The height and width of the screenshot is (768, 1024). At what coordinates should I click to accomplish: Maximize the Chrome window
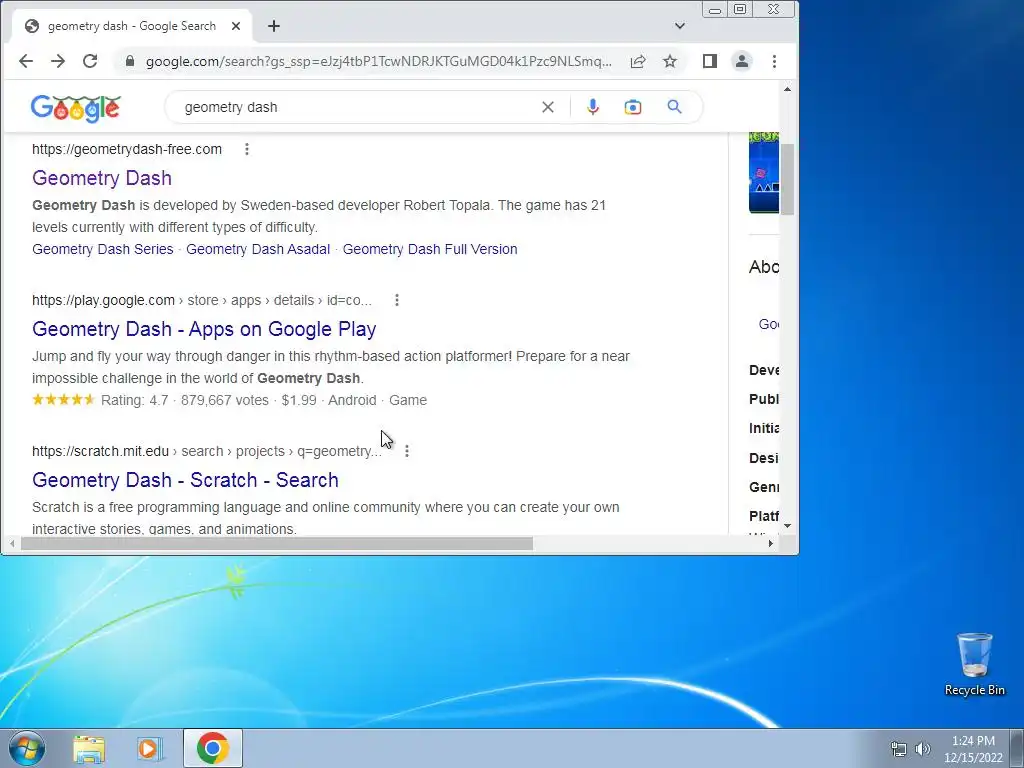(x=740, y=9)
